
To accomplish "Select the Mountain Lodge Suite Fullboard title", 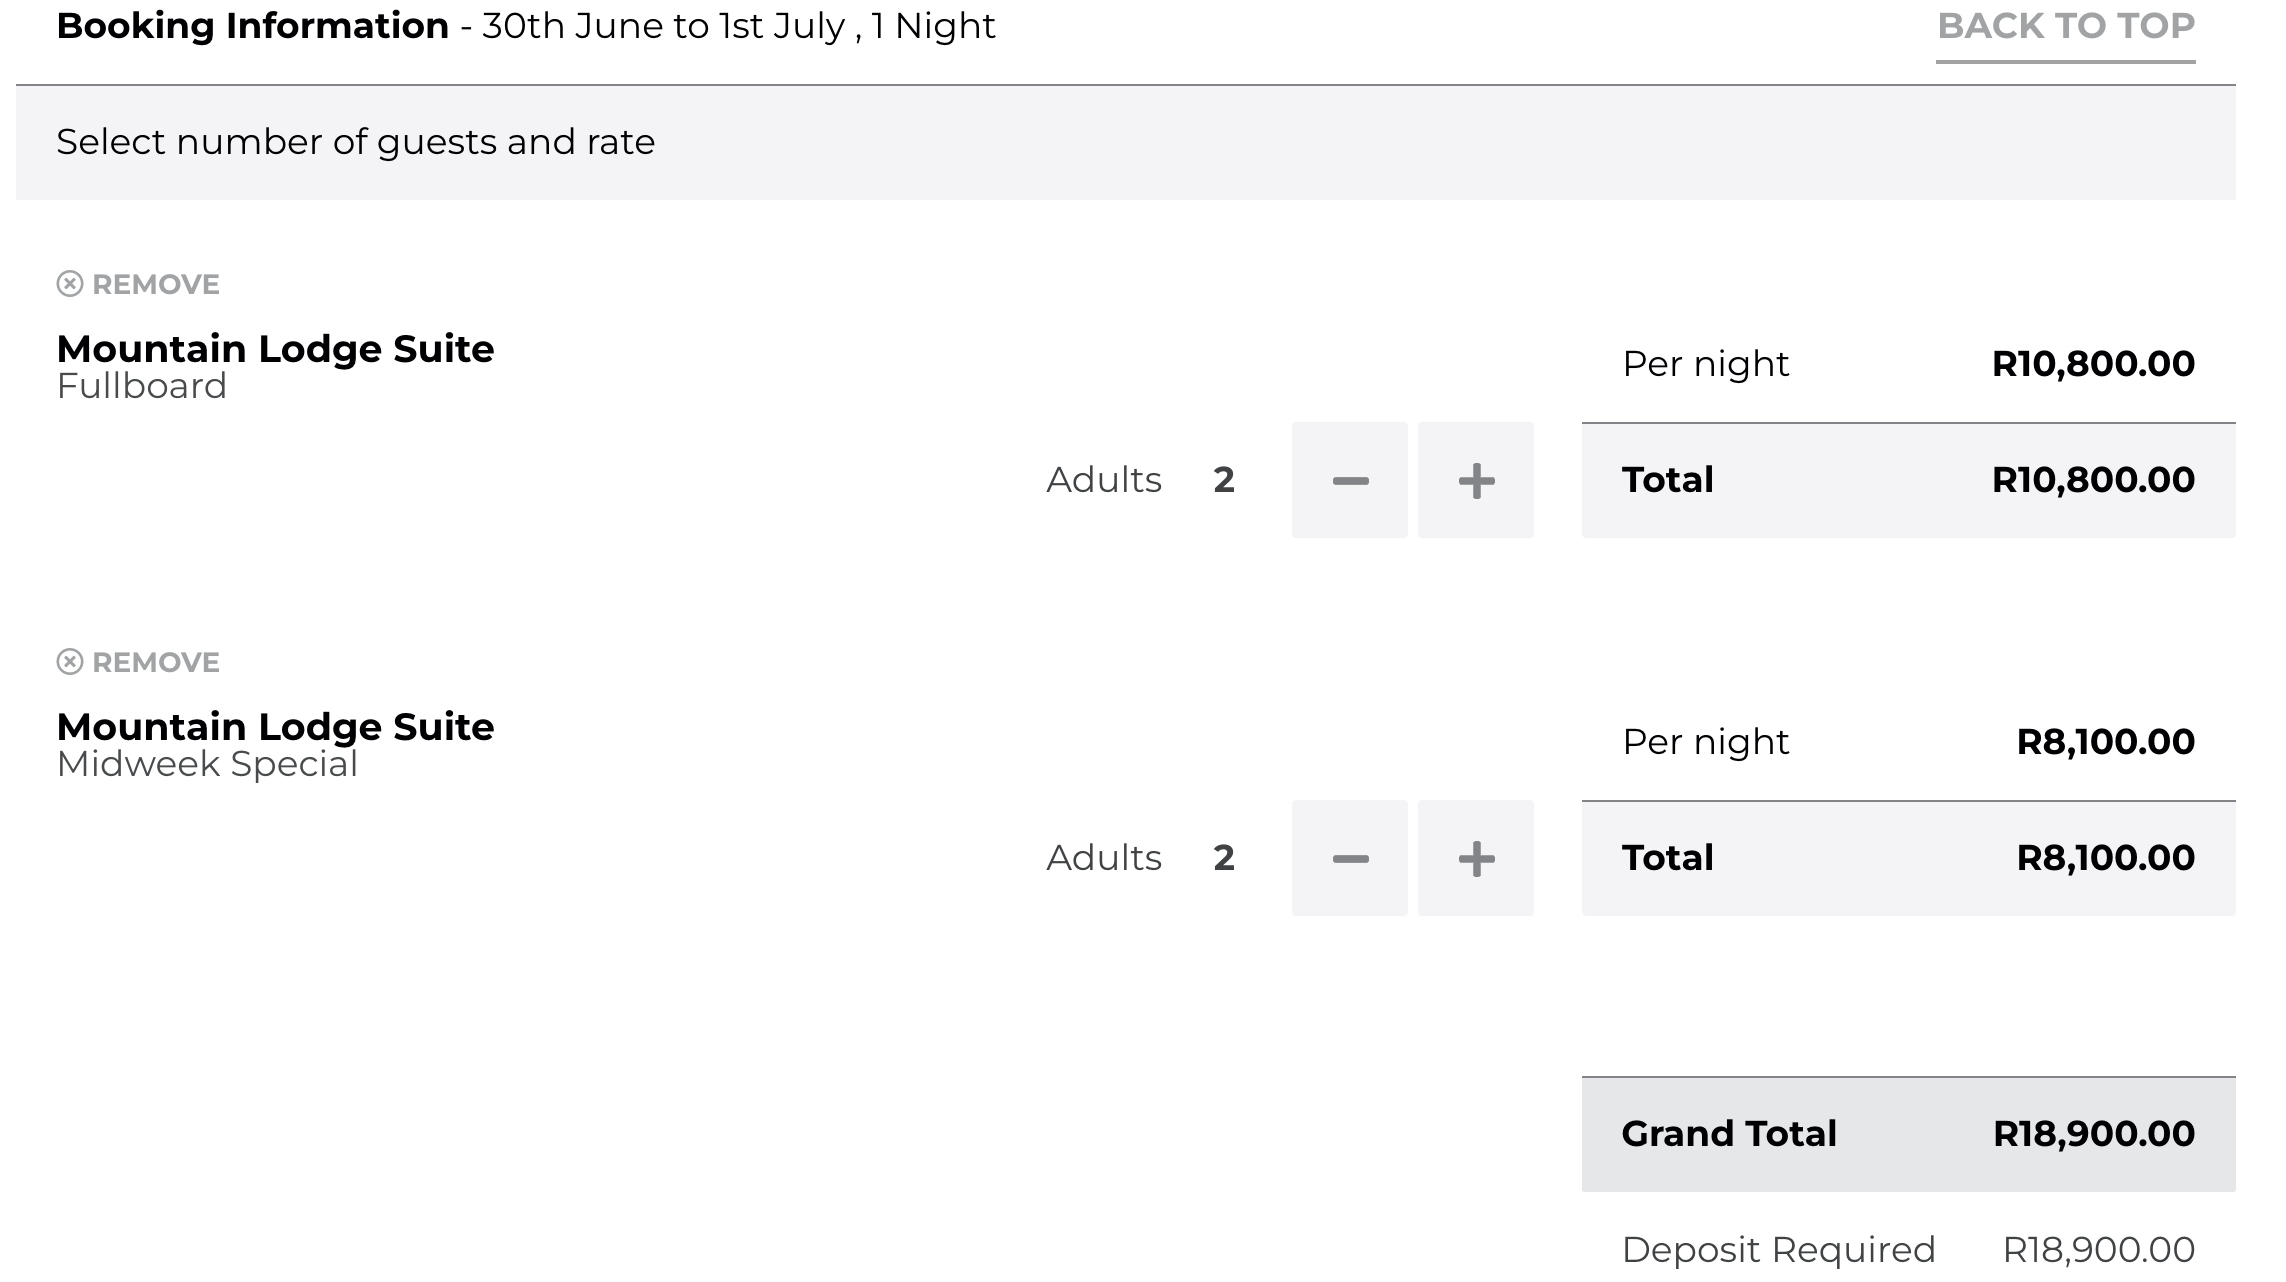I will tap(275, 348).
